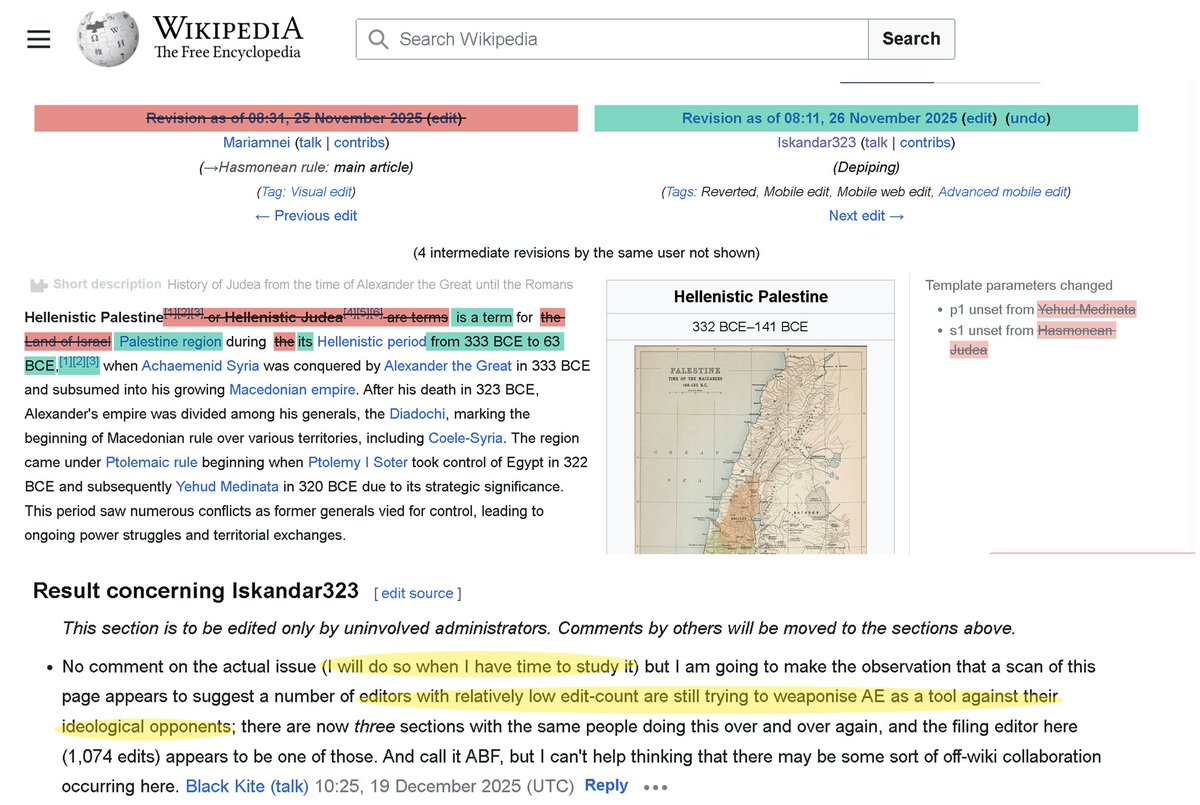Click the Short description puzzle icon
This screenshot has height=805, width=1200.
[38, 285]
